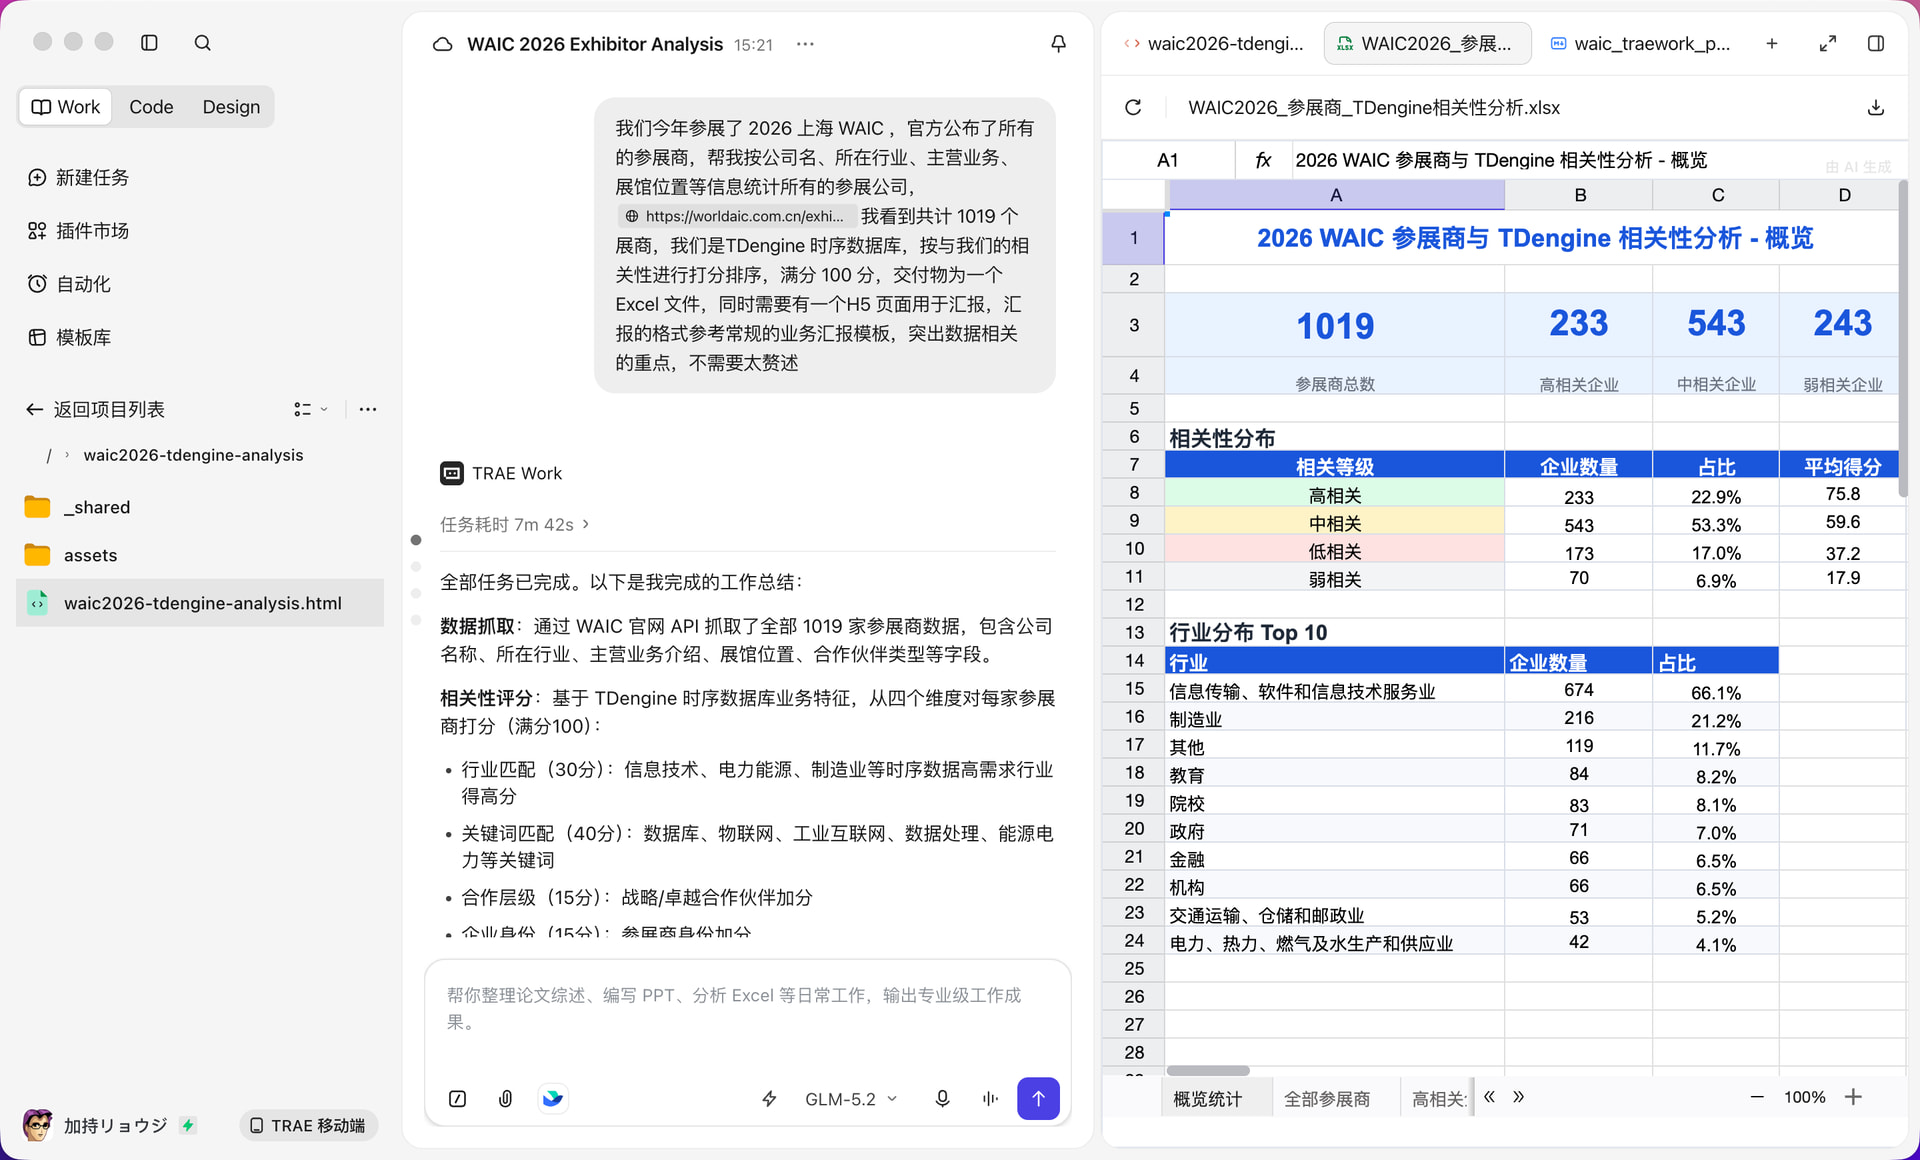Select waic2026-tdengine-analysis.html file
Image resolution: width=1920 pixels, height=1160 pixels.
200,603
